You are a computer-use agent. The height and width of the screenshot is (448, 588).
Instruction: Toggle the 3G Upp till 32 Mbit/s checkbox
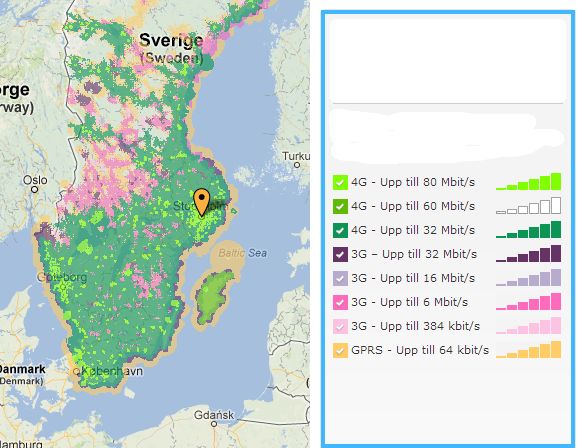pyautogui.click(x=340, y=255)
